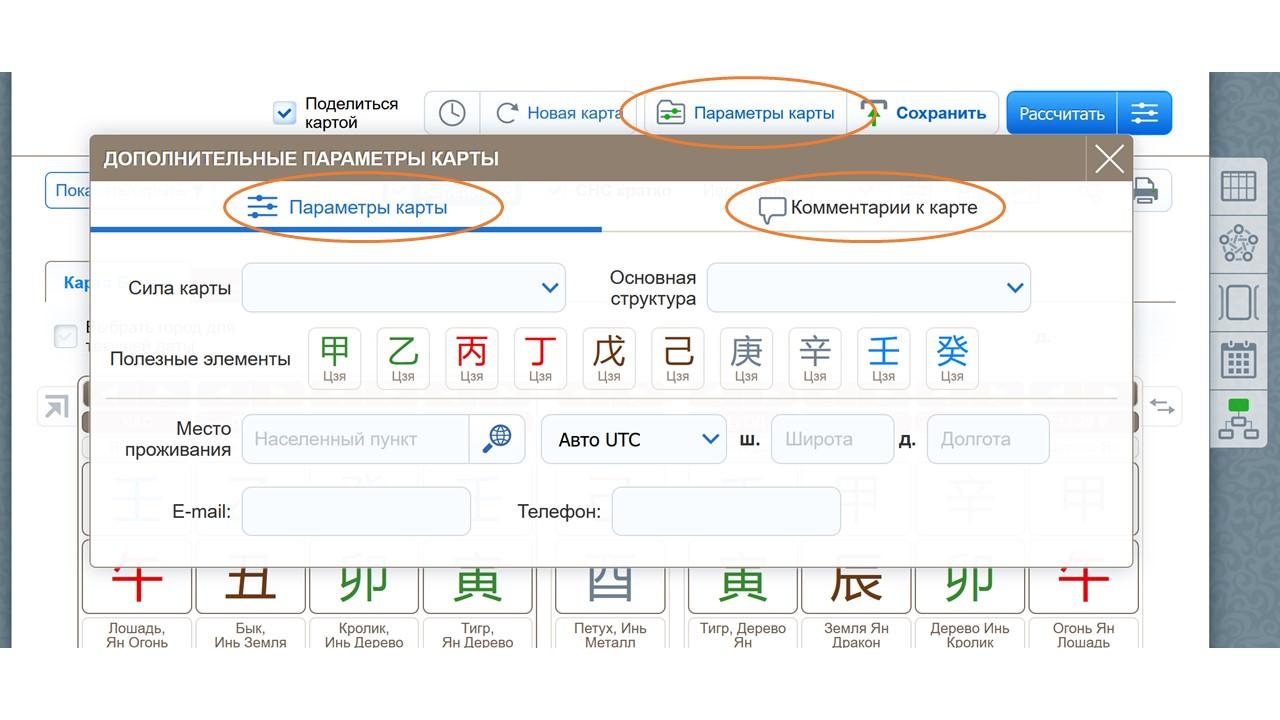Switch to Комментарии к карте tab
The width and height of the screenshot is (1280, 720).
point(867,208)
